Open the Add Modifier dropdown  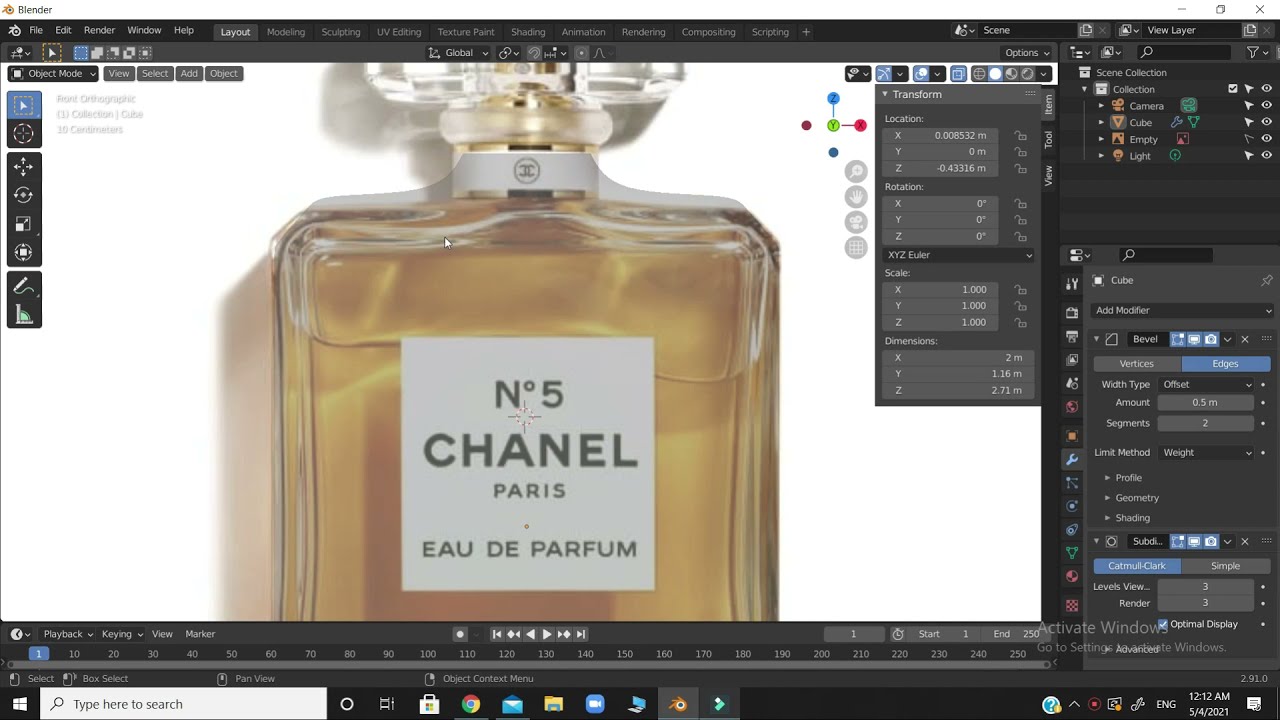1182,310
